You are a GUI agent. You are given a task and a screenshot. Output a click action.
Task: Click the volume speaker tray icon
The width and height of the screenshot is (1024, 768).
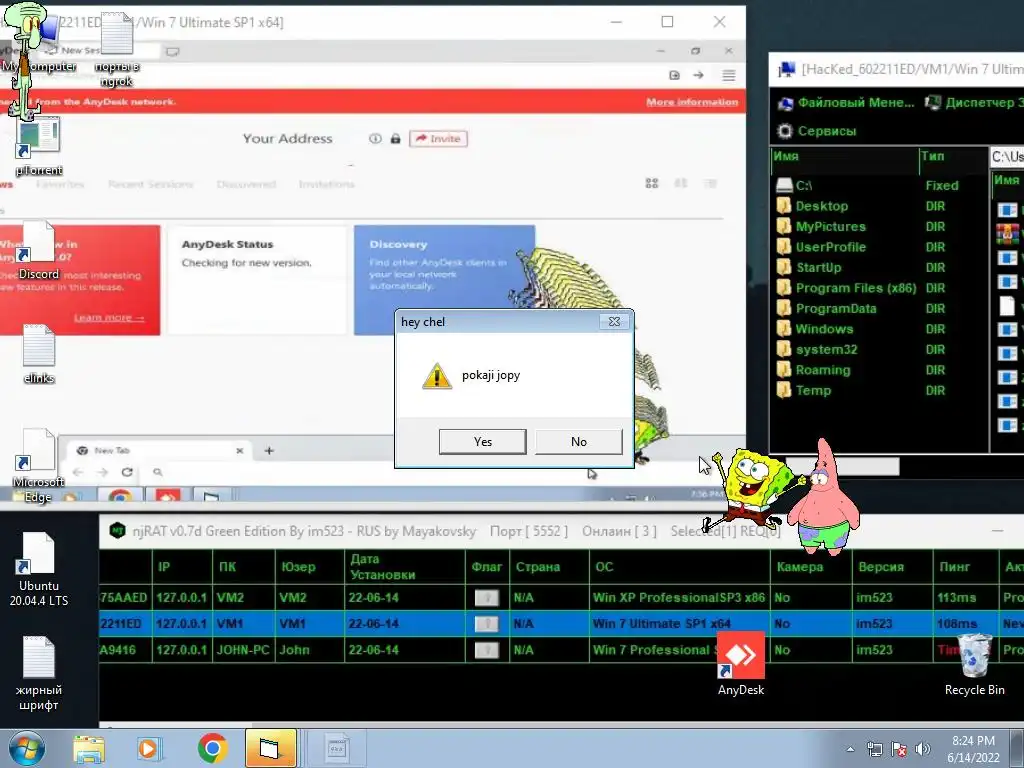pos(922,749)
